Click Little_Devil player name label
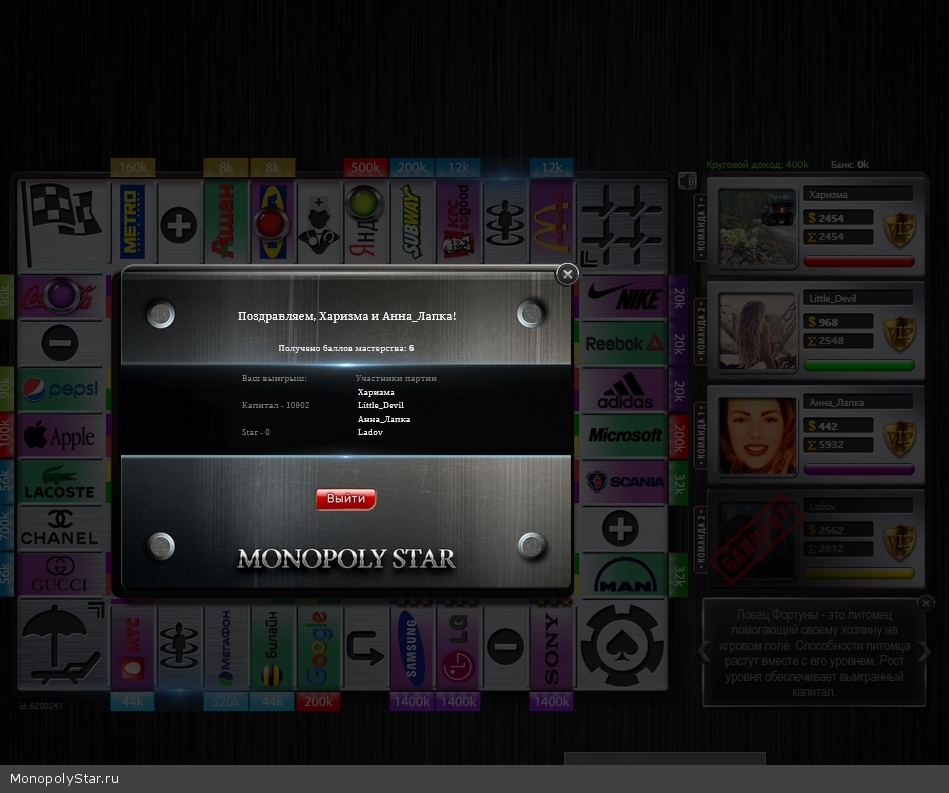The width and height of the screenshot is (949, 793). click(857, 298)
